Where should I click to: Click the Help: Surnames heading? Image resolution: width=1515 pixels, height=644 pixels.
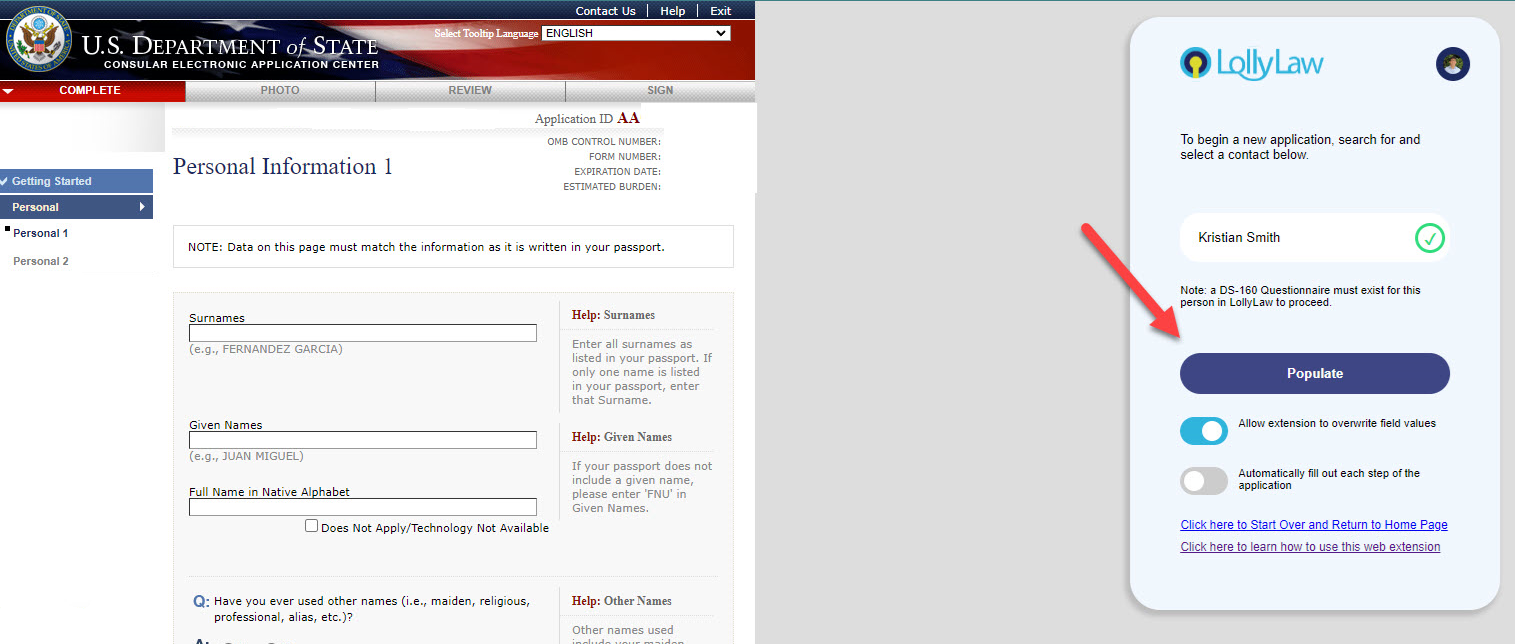(x=613, y=315)
